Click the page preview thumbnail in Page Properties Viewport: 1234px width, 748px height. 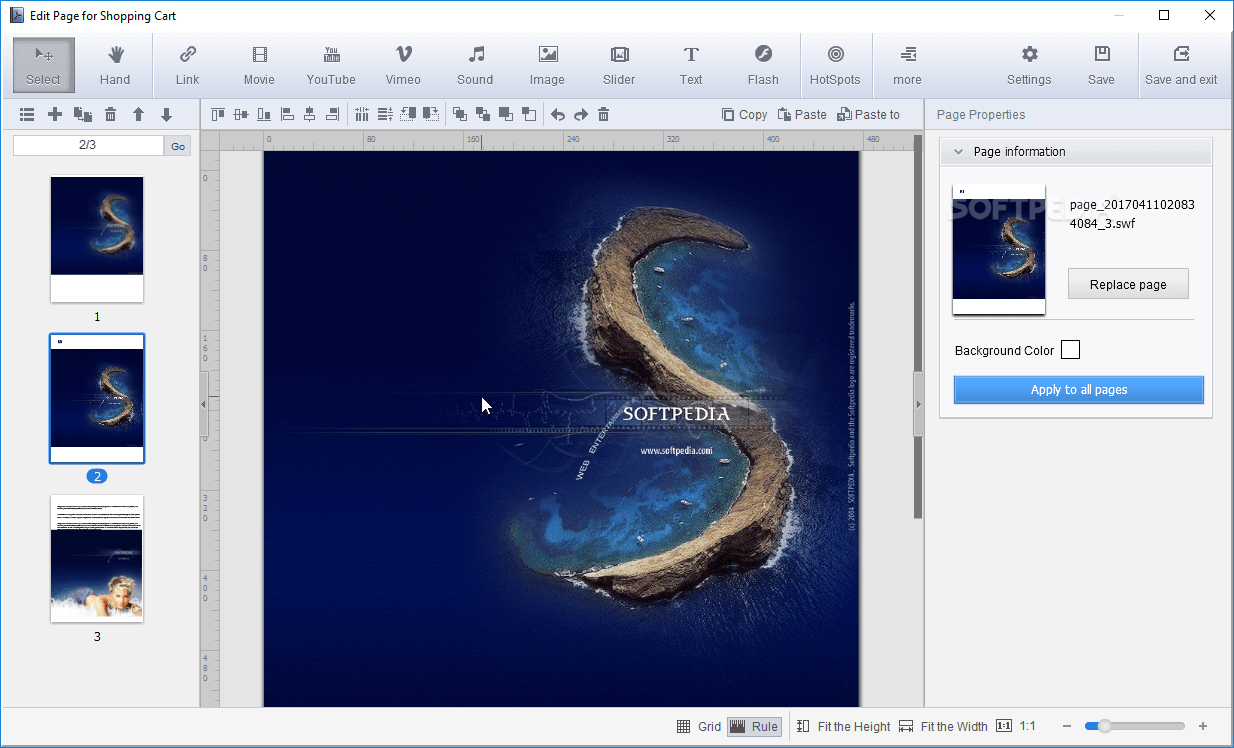(999, 250)
